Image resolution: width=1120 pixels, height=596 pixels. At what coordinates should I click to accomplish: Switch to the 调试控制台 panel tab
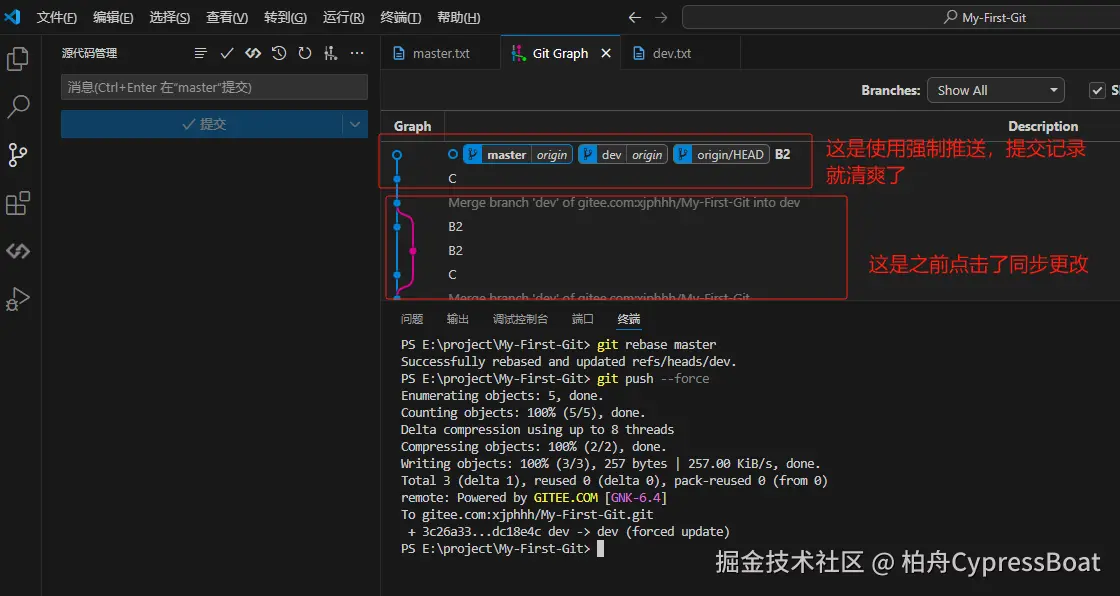[x=520, y=319]
